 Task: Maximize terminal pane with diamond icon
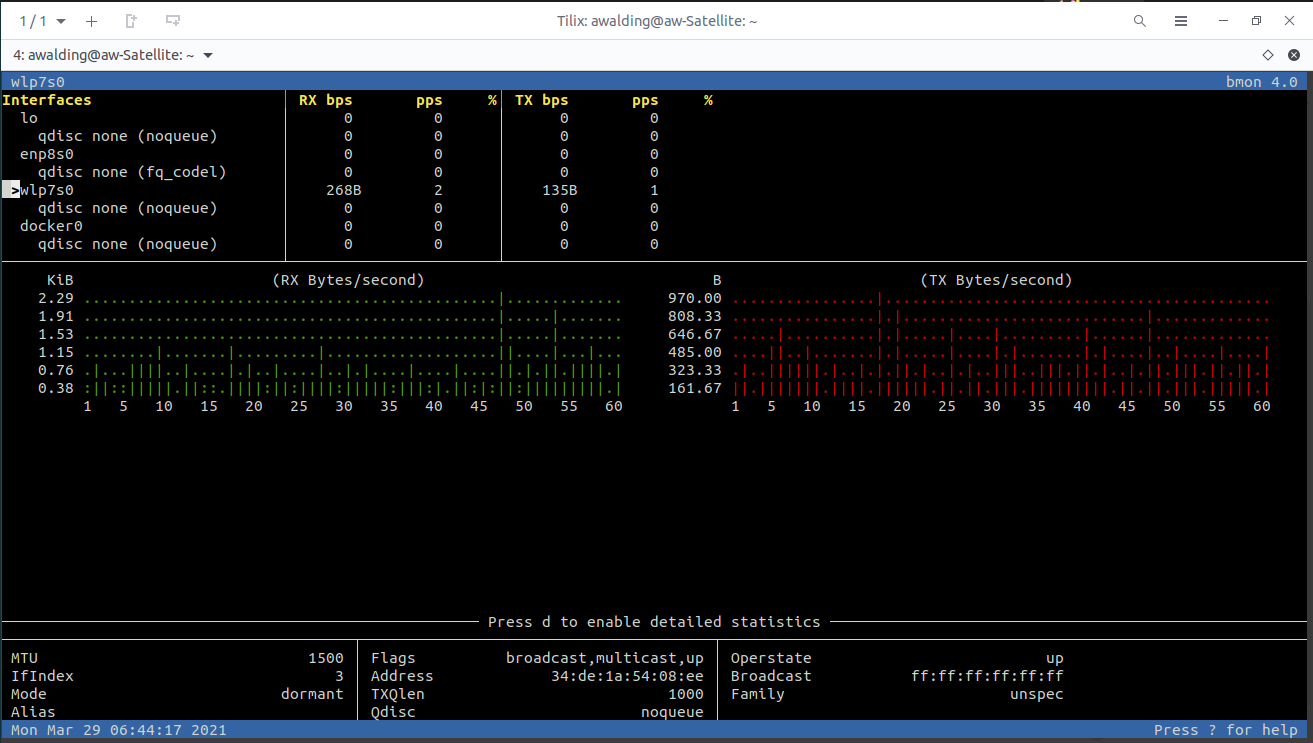point(1267,55)
